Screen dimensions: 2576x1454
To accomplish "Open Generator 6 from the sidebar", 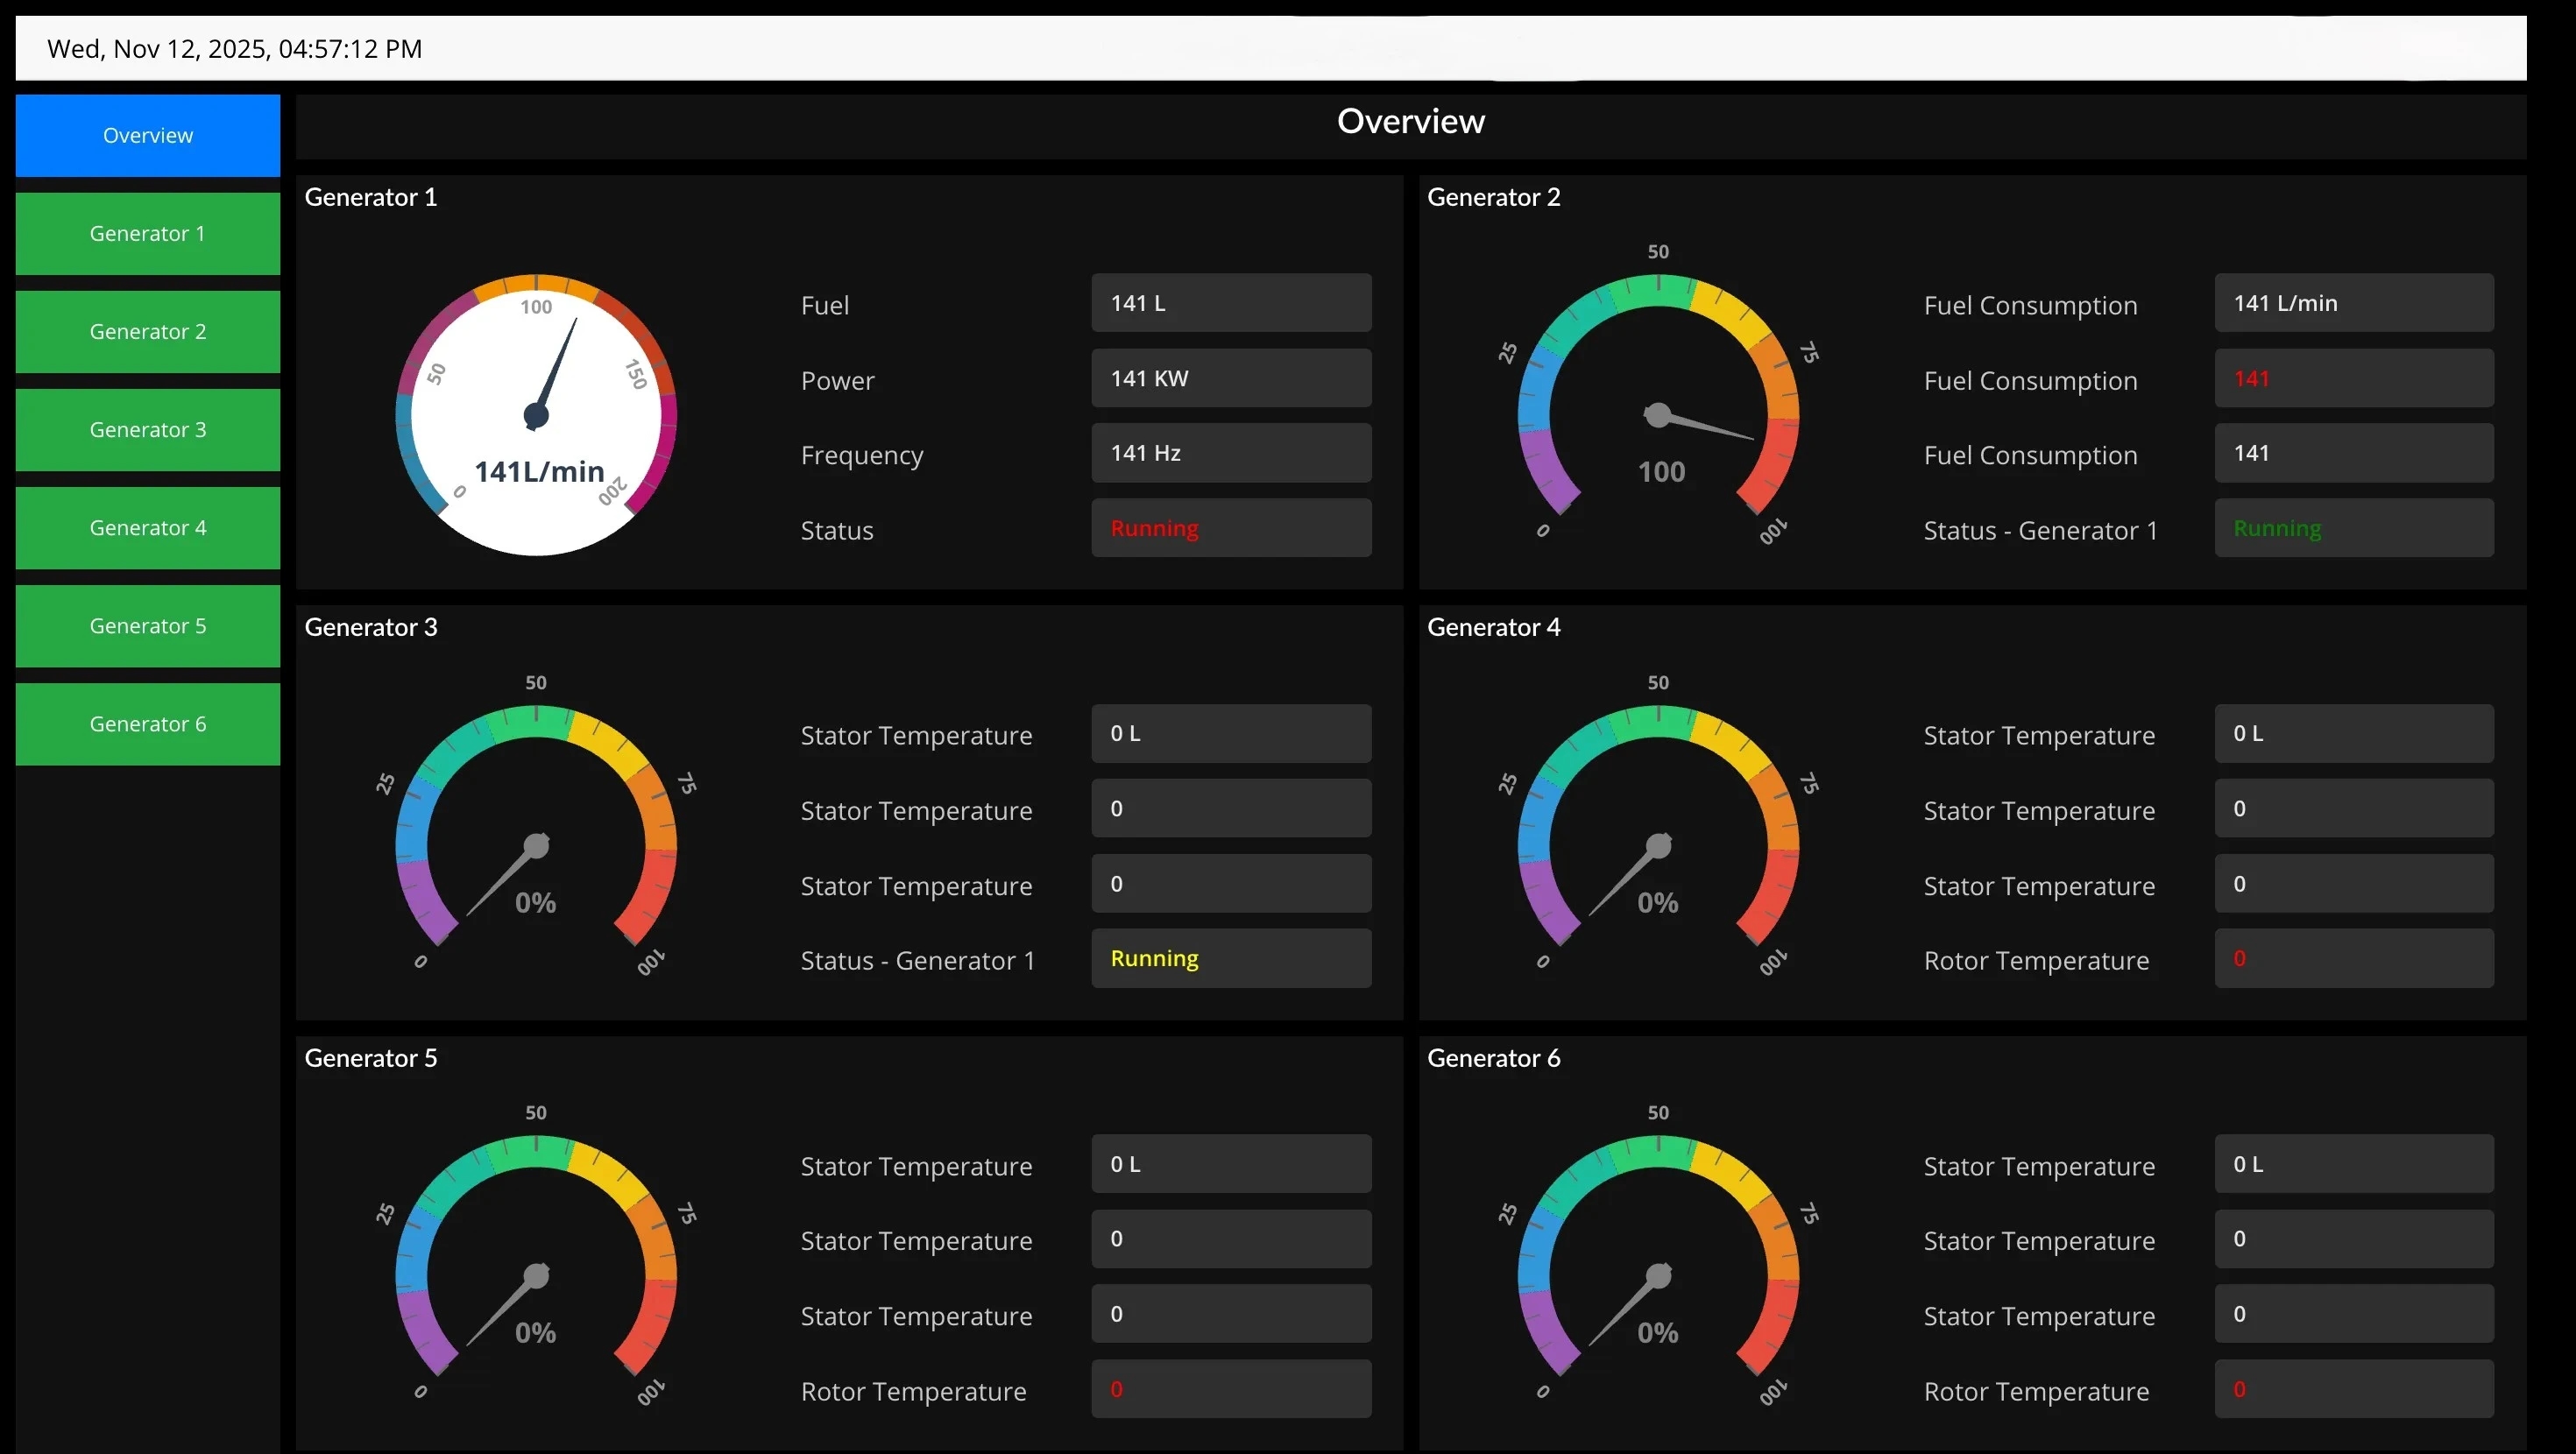I will [146, 723].
